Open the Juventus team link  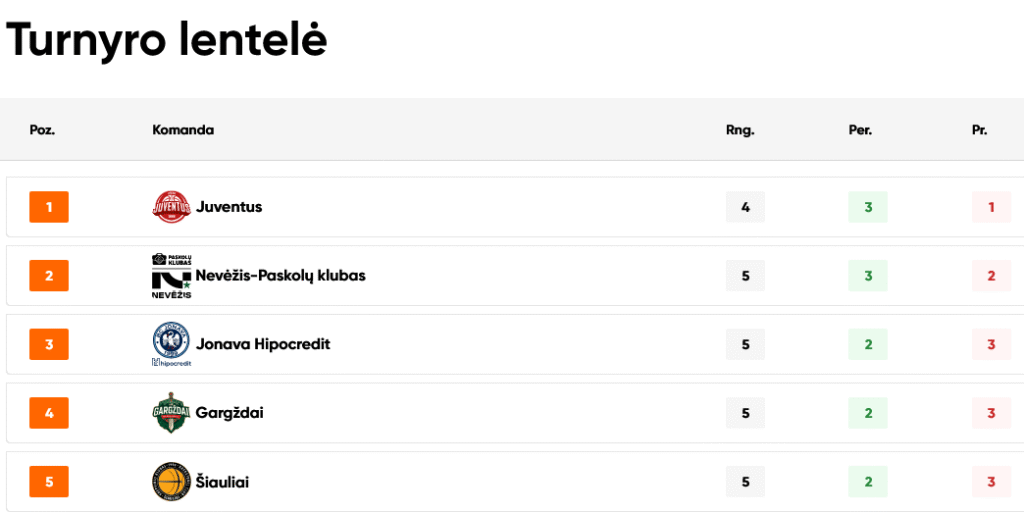coord(229,207)
